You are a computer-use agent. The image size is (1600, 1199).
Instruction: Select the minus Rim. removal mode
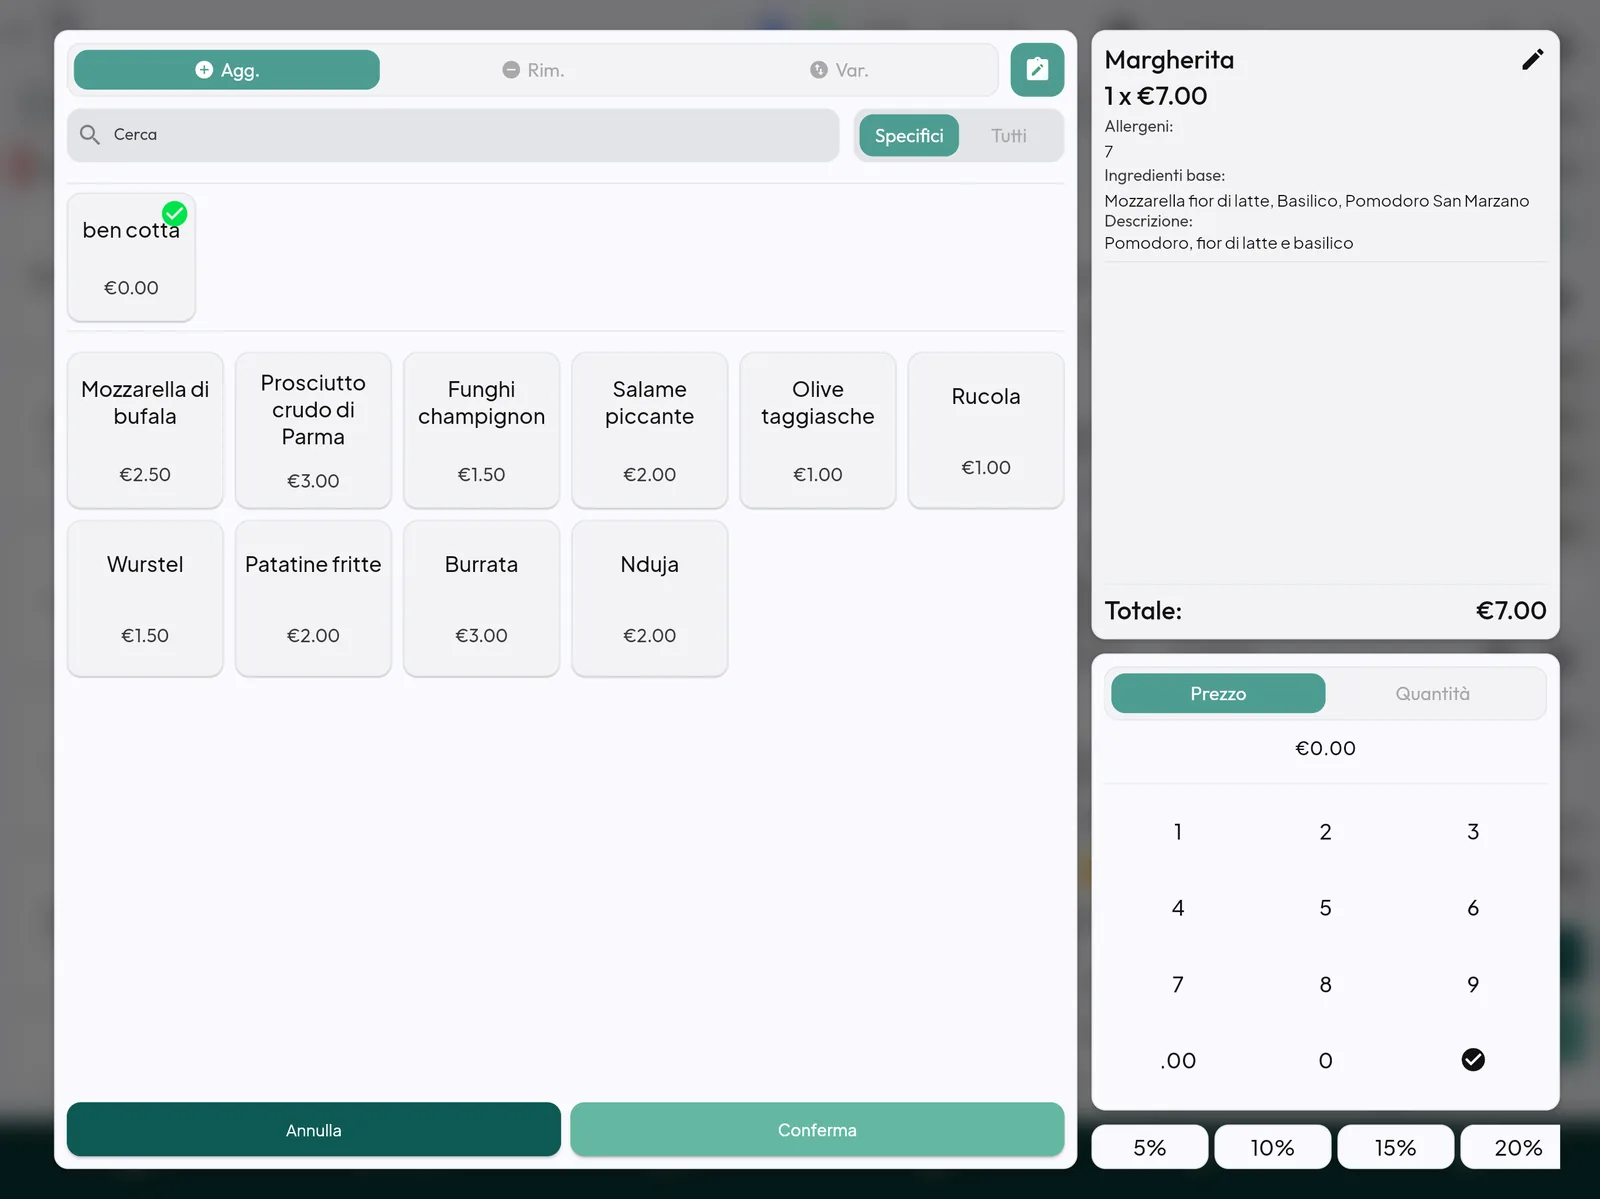point(533,70)
